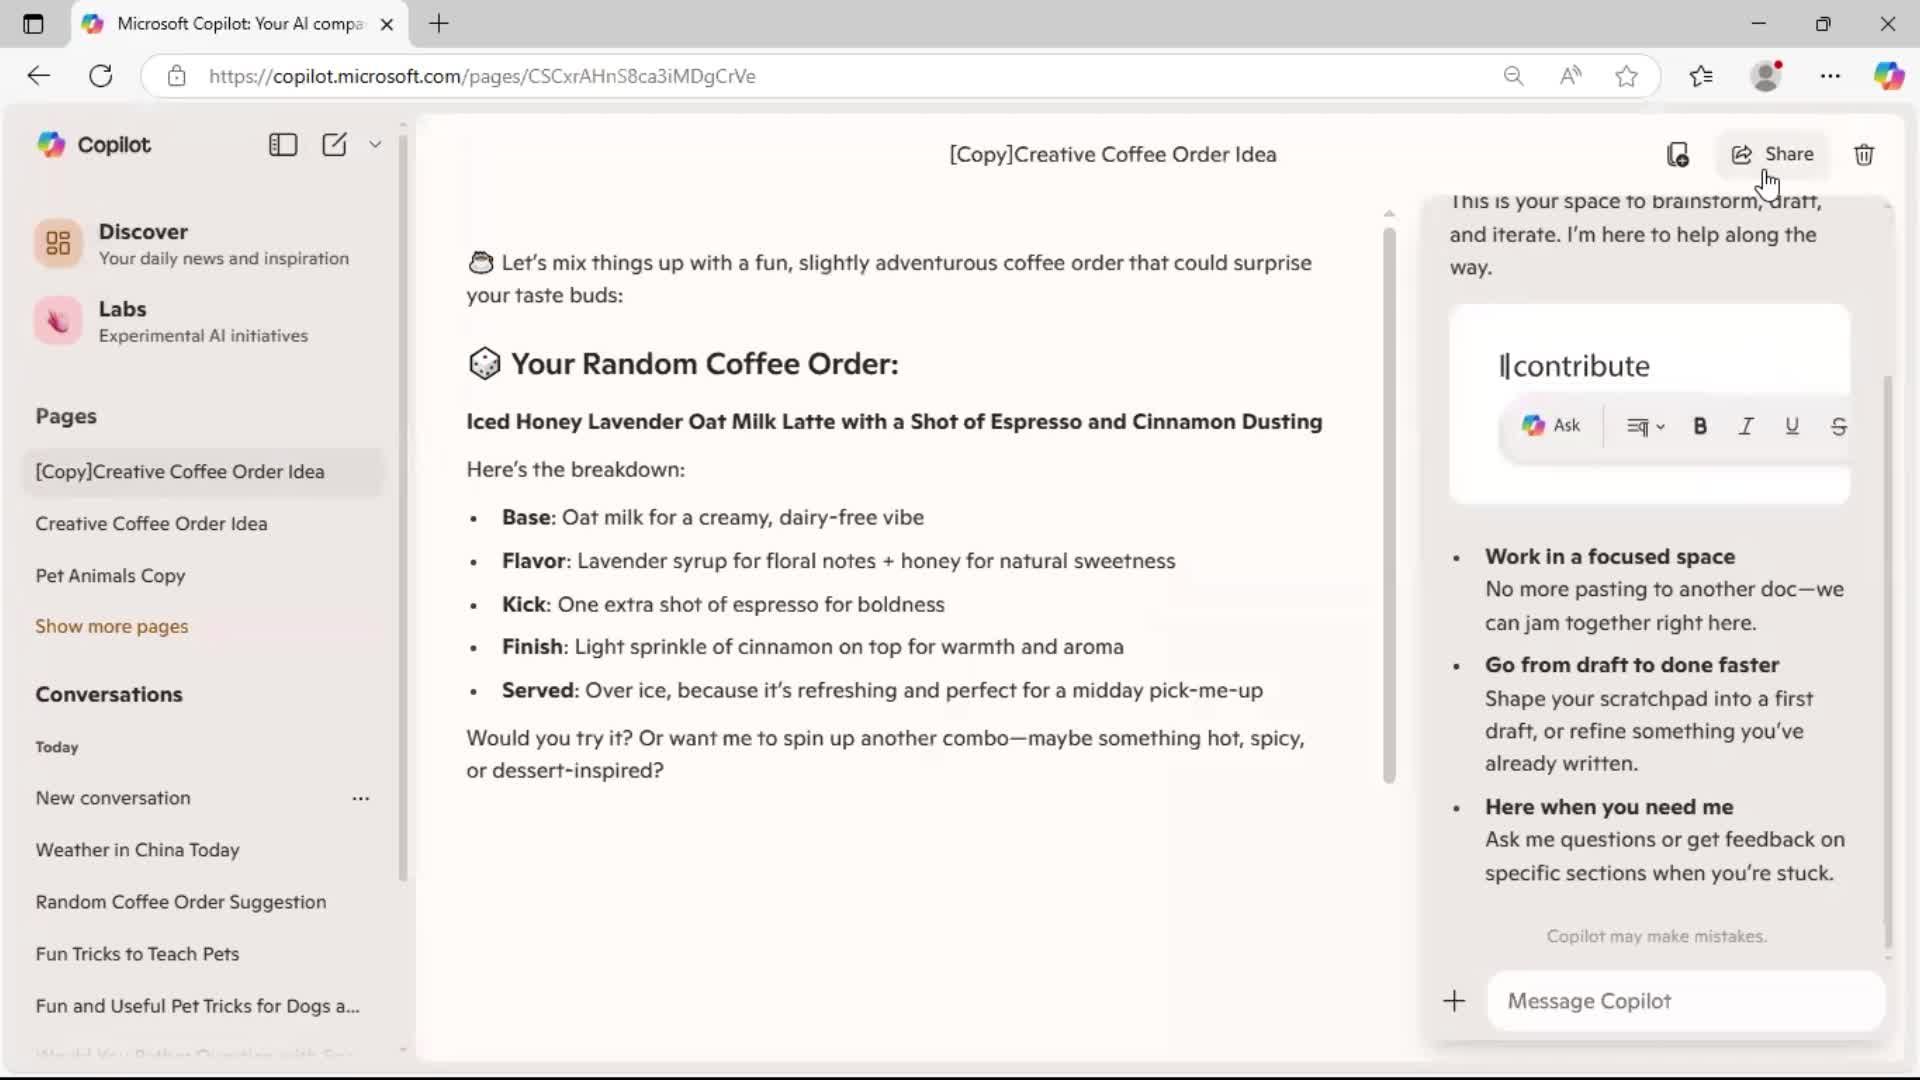This screenshot has width=1920, height=1080.
Task: Open the zoom magnifier in address bar
Action: (x=1513, y=76)
